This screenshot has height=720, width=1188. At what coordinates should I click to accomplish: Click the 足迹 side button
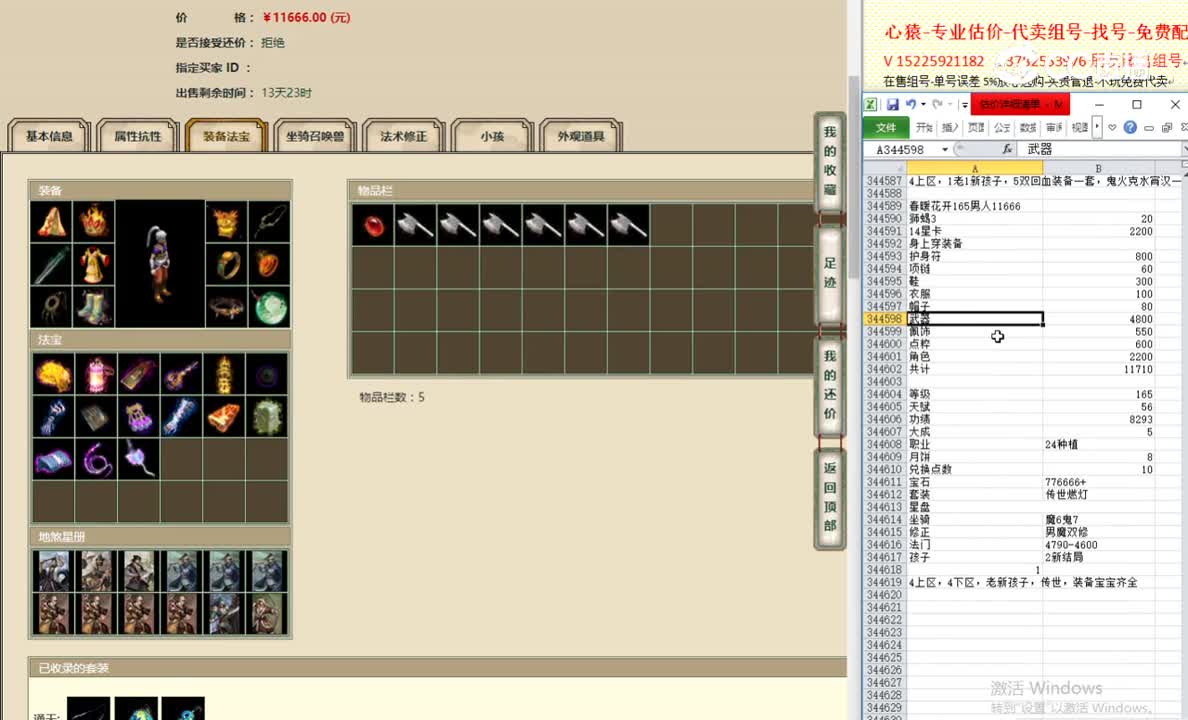(x=830, y=273)
